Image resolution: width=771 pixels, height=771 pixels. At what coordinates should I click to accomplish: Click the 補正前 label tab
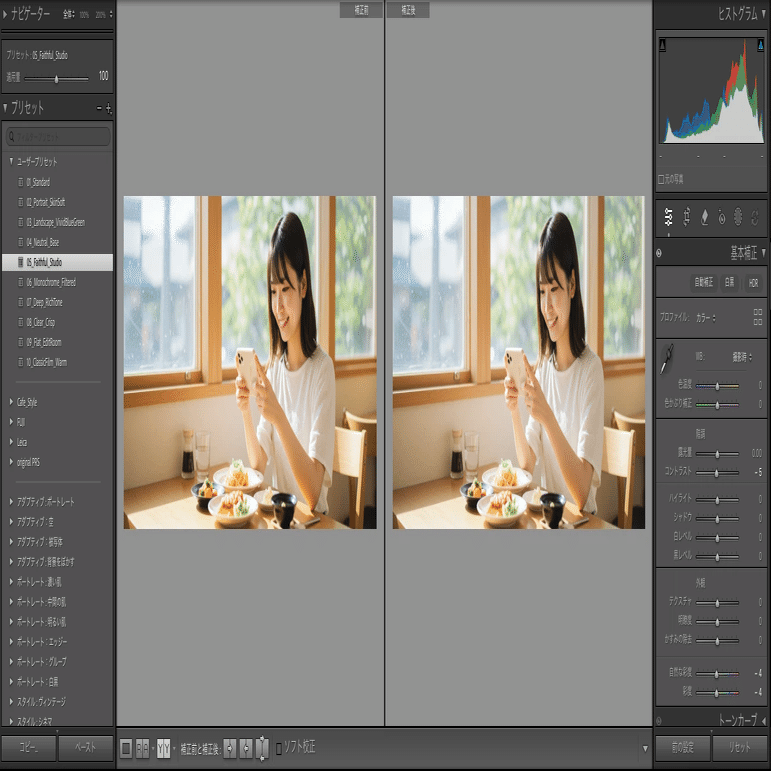pyautogui.click(x=361, y=10)
